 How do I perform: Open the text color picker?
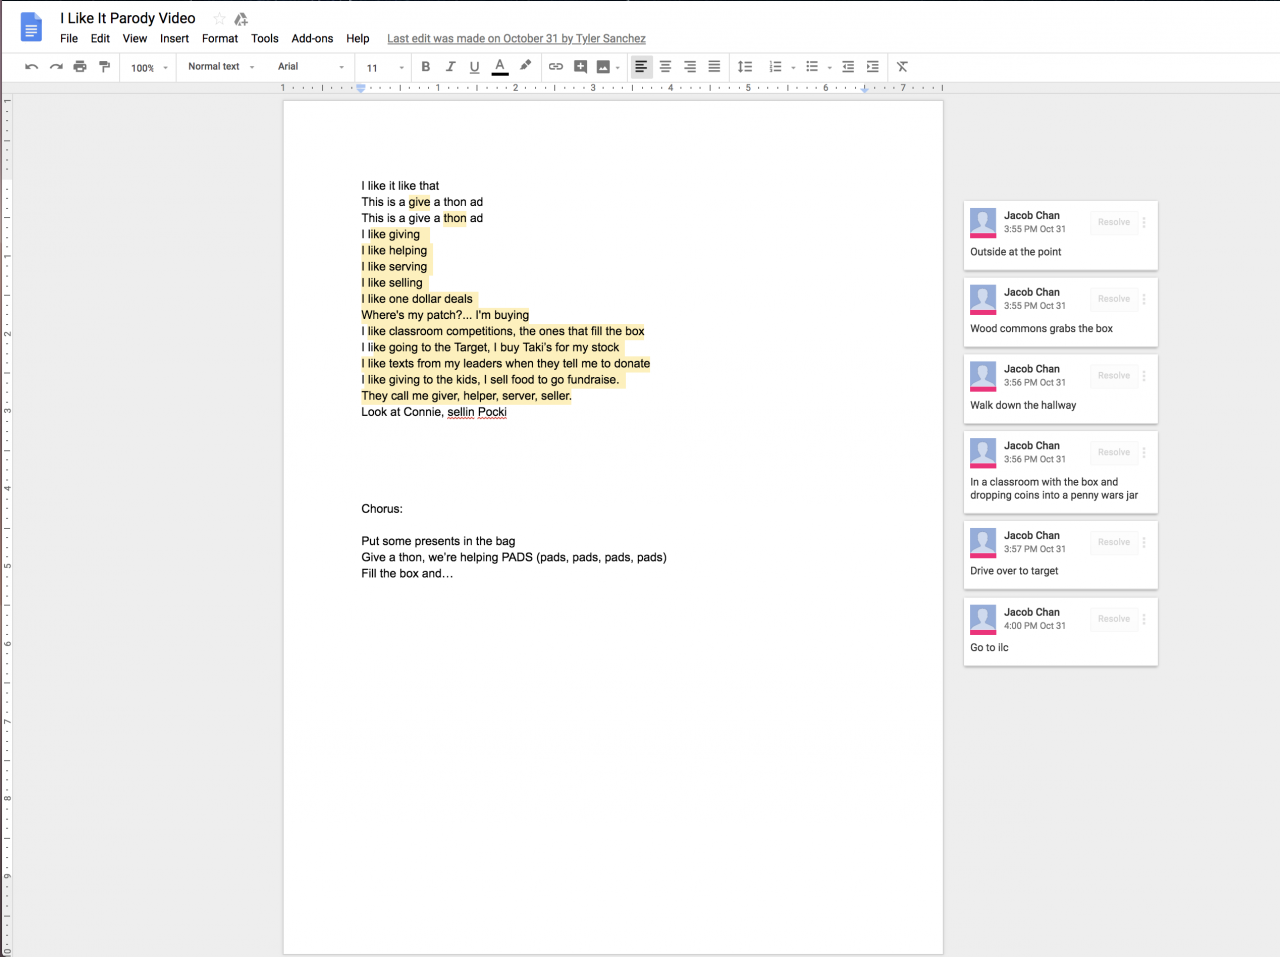(500, 67)
